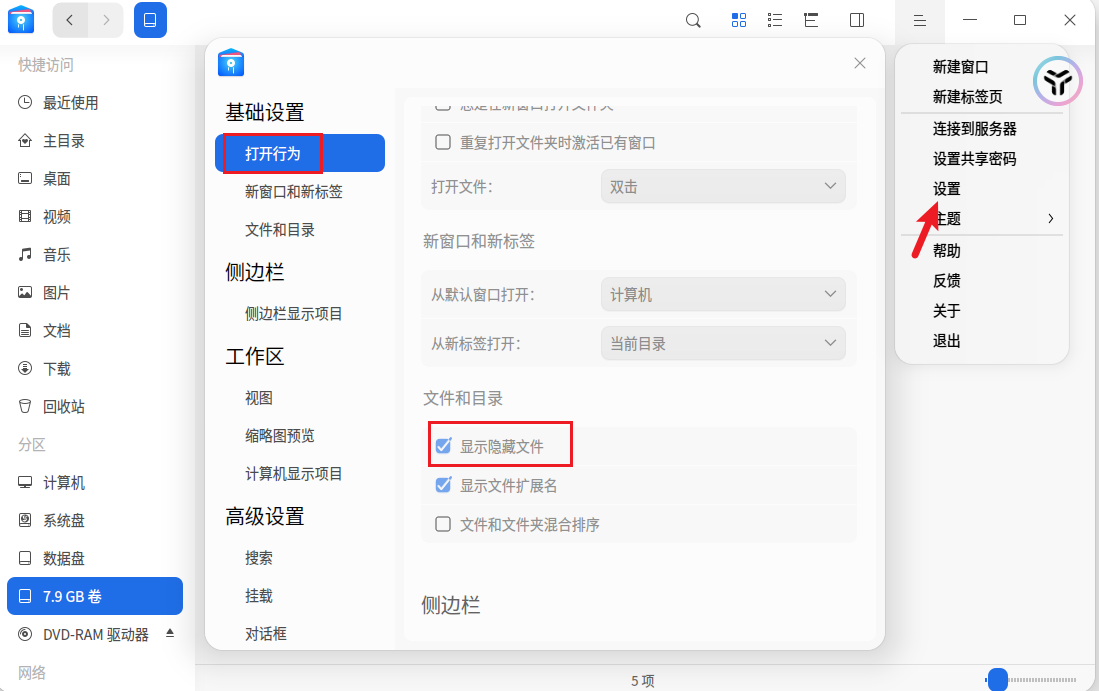The image size is (1099, 691).
Task: Open the hamburger main menu
Action: [x=920, y=20]
